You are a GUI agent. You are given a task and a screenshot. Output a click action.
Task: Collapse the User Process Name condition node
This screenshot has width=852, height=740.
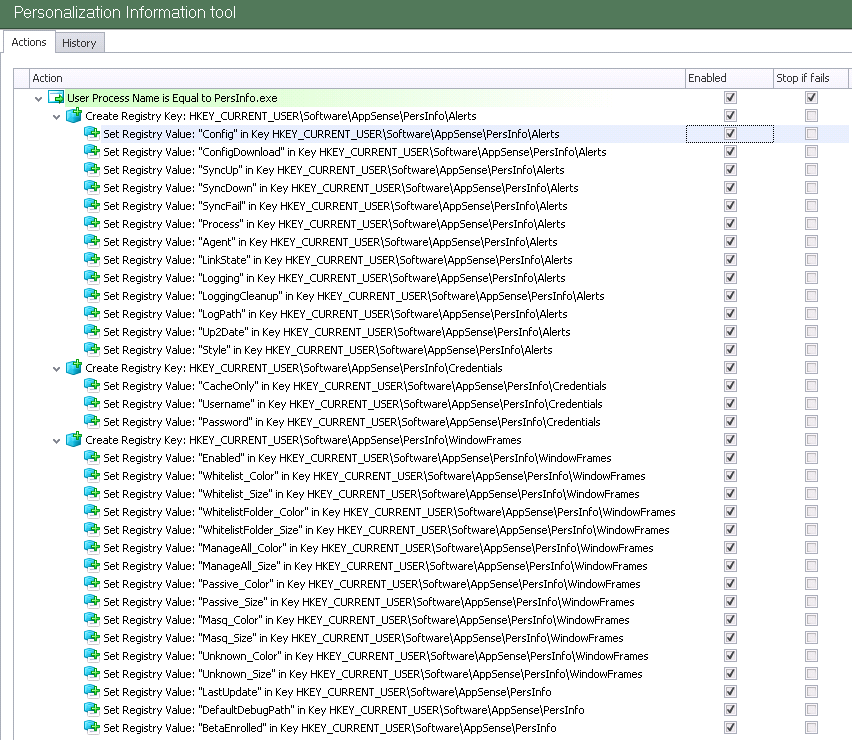coord(38,99)
